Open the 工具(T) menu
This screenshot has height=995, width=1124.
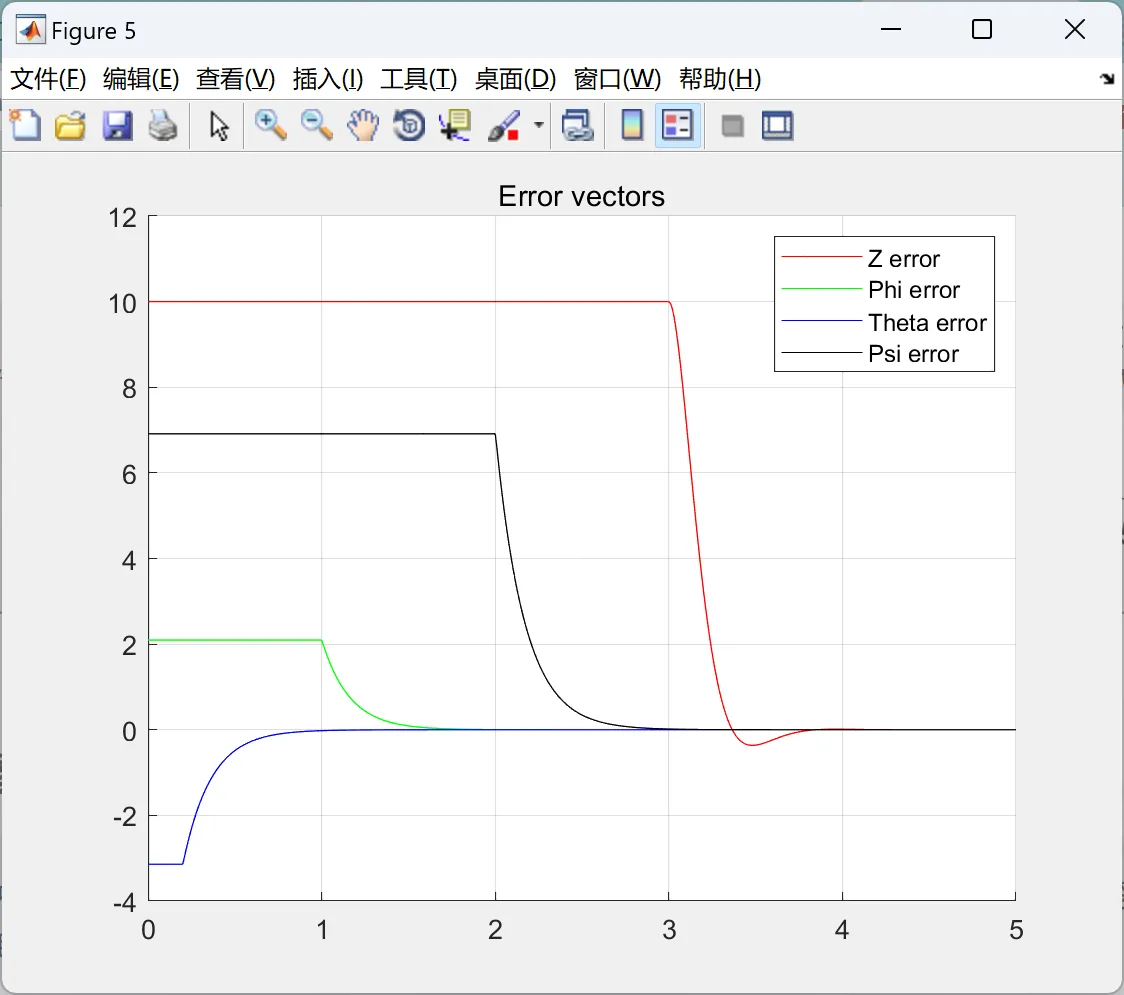pos(419,79)
